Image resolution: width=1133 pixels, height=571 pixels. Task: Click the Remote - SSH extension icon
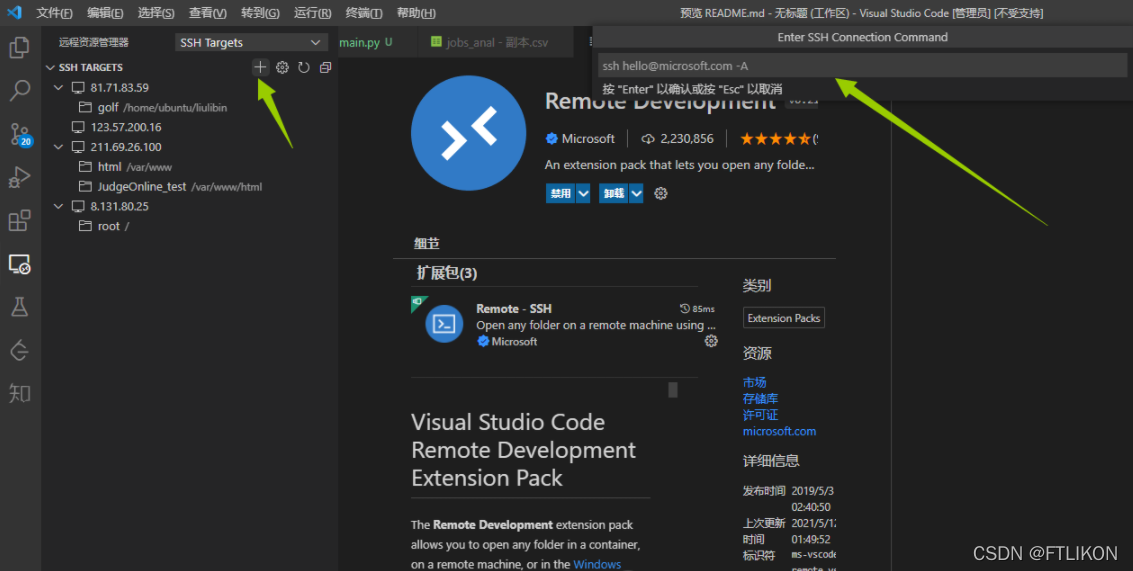coord(444,324)
